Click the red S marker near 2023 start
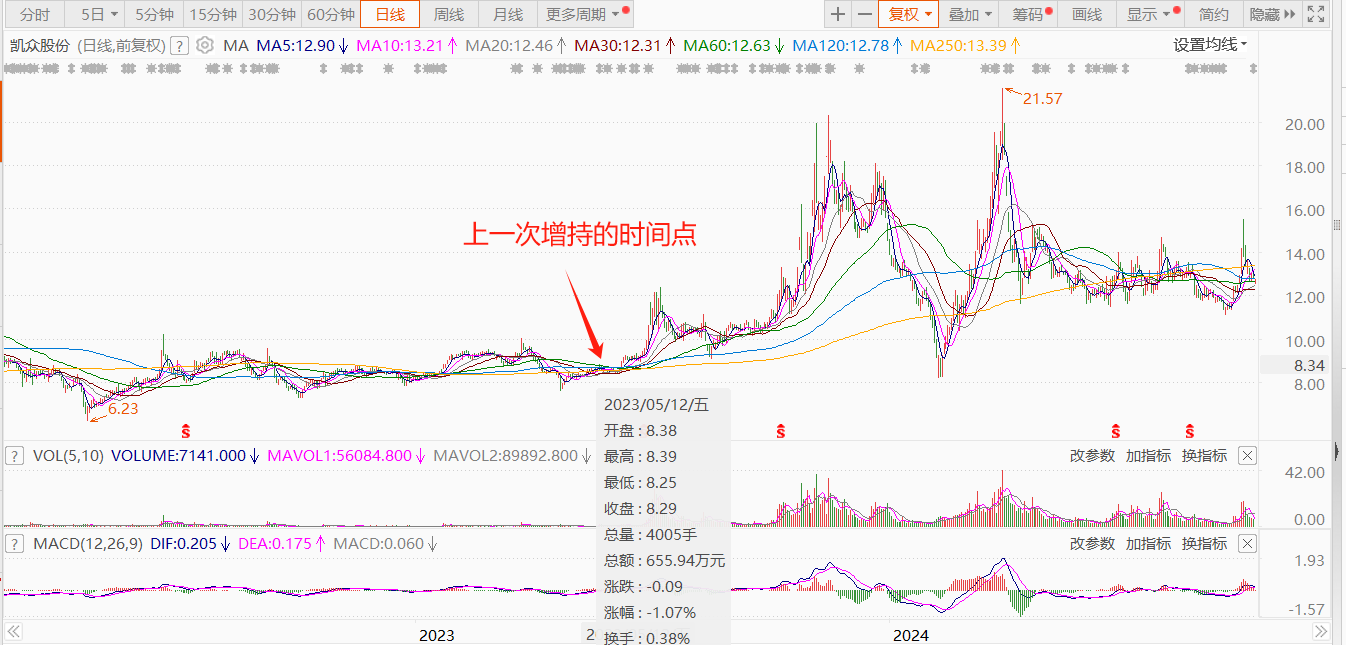 [x=185, y=431]
